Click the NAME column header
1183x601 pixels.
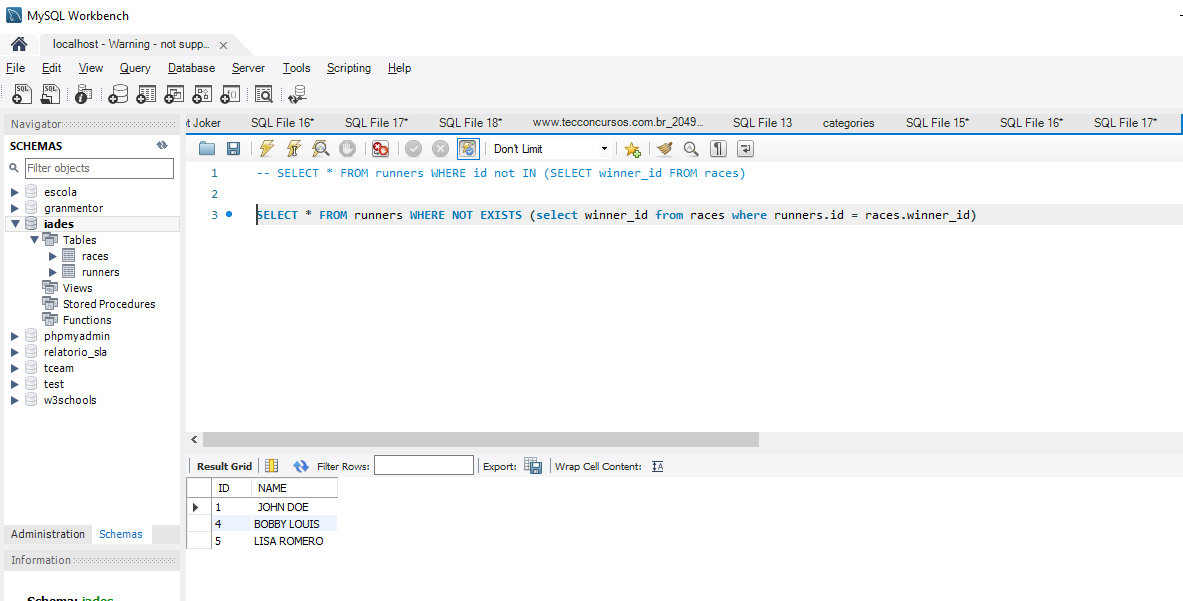[x=294, y=488]
